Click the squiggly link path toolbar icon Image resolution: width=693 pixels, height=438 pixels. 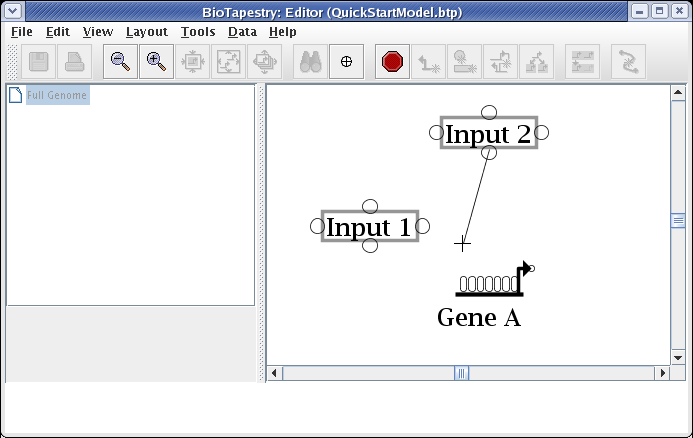628,62
